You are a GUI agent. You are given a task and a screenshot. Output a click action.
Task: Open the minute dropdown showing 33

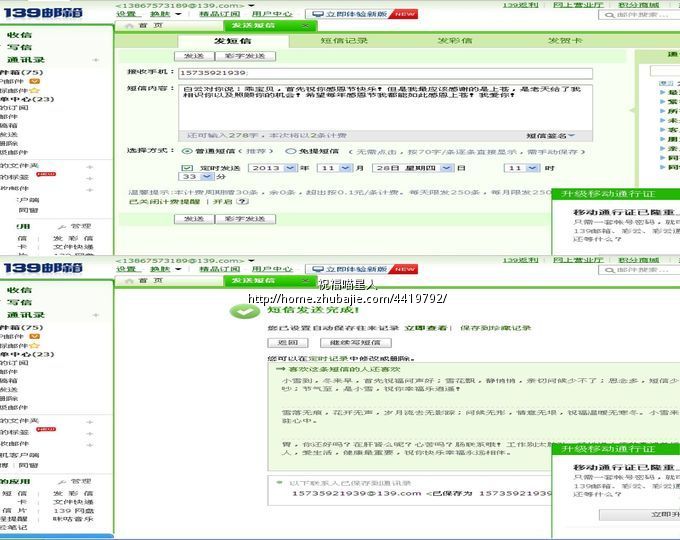point(196,177)
